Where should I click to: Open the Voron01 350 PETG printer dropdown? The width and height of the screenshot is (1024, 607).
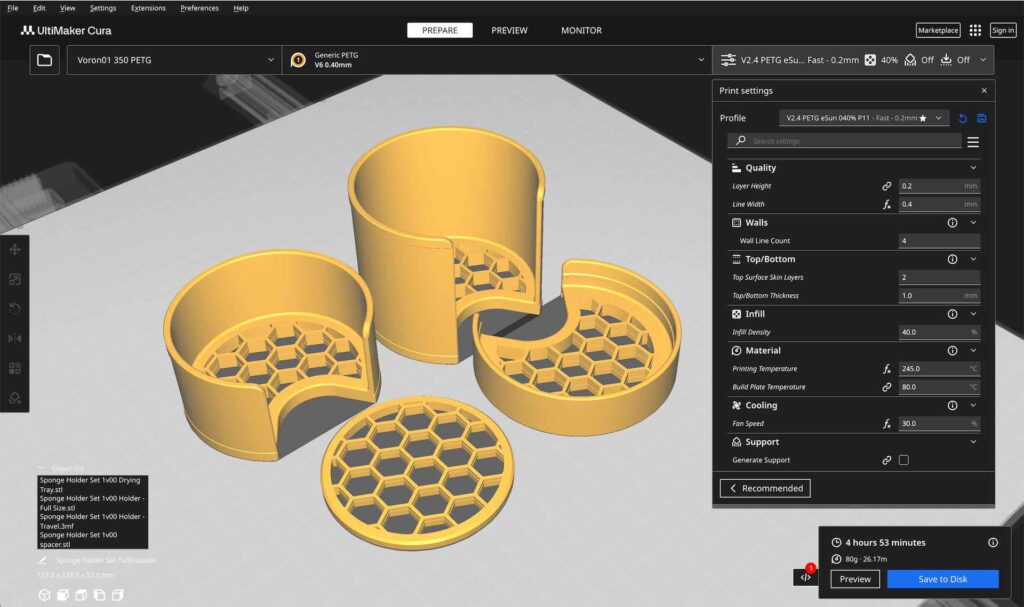pos(174,60)
